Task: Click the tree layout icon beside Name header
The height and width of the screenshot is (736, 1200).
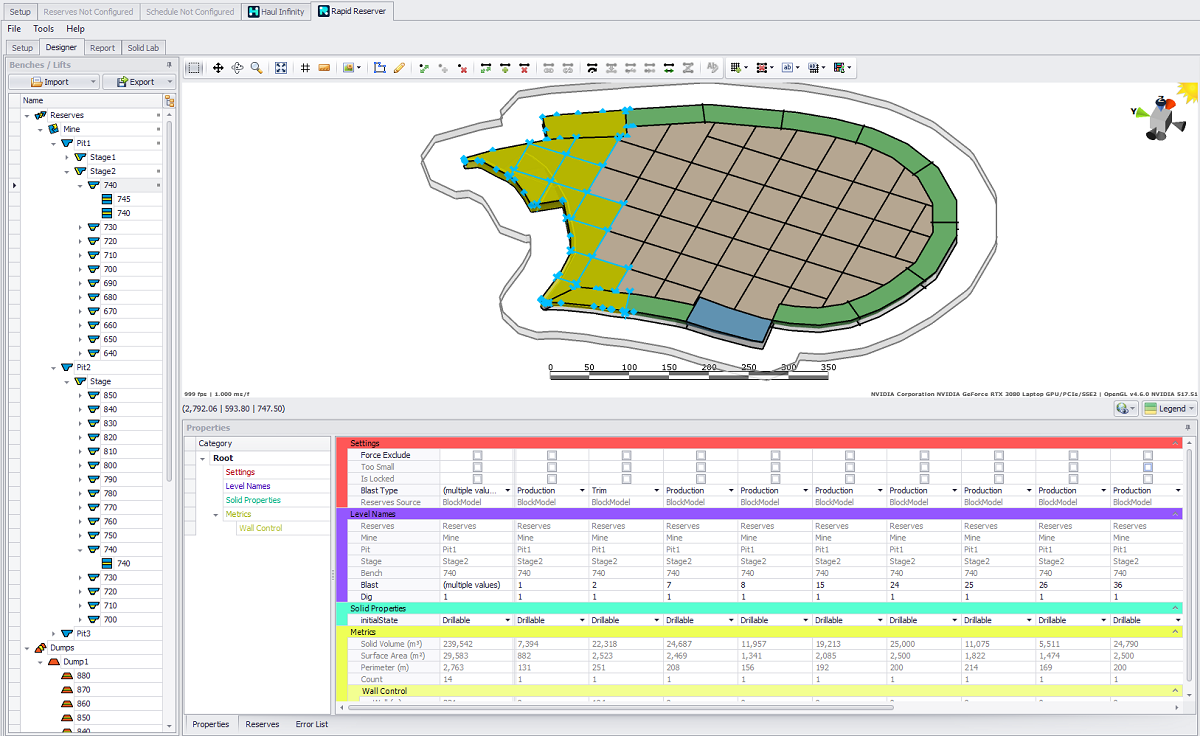Action: [169, 101]
